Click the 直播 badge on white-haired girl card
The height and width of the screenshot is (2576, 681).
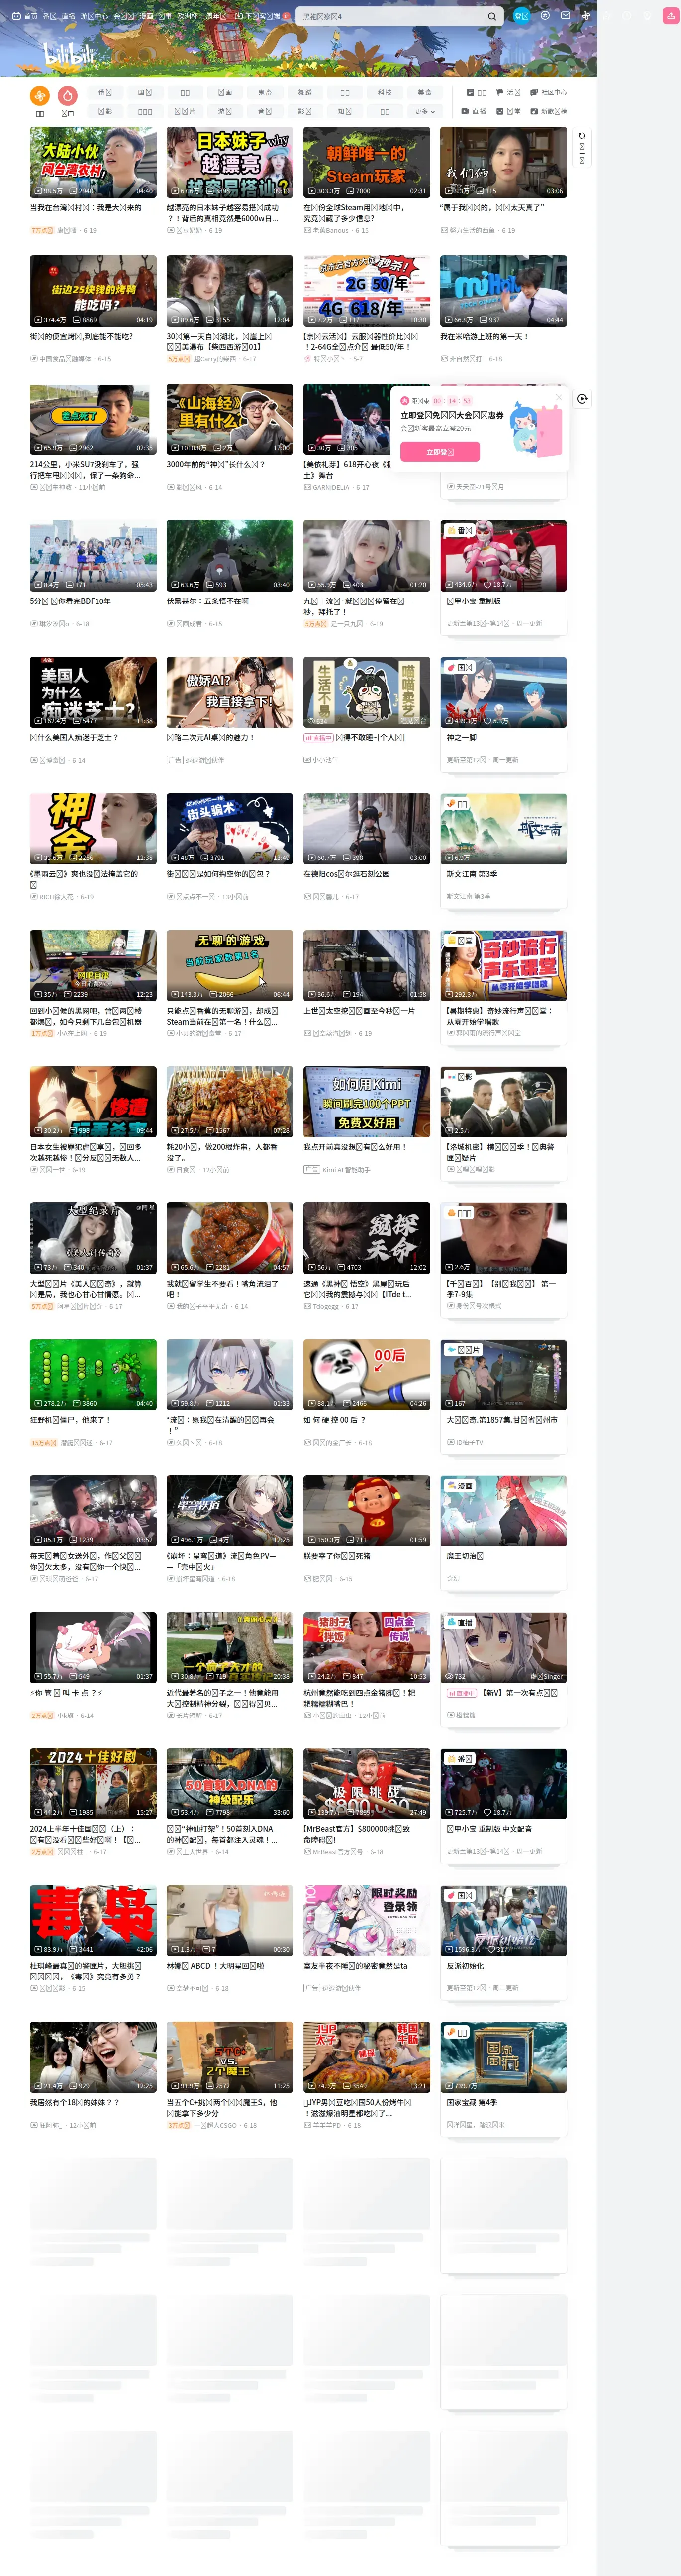tap(460, 1622)
